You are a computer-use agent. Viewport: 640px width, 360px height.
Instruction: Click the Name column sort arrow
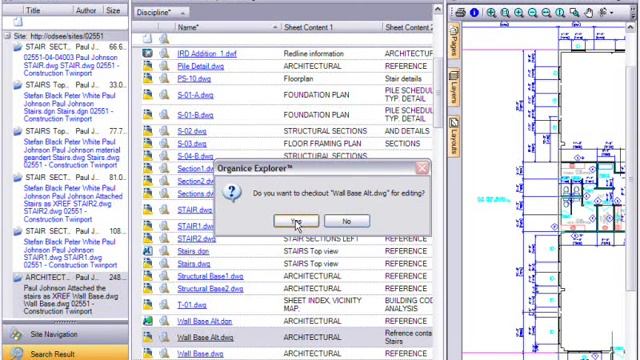(275, 27)
